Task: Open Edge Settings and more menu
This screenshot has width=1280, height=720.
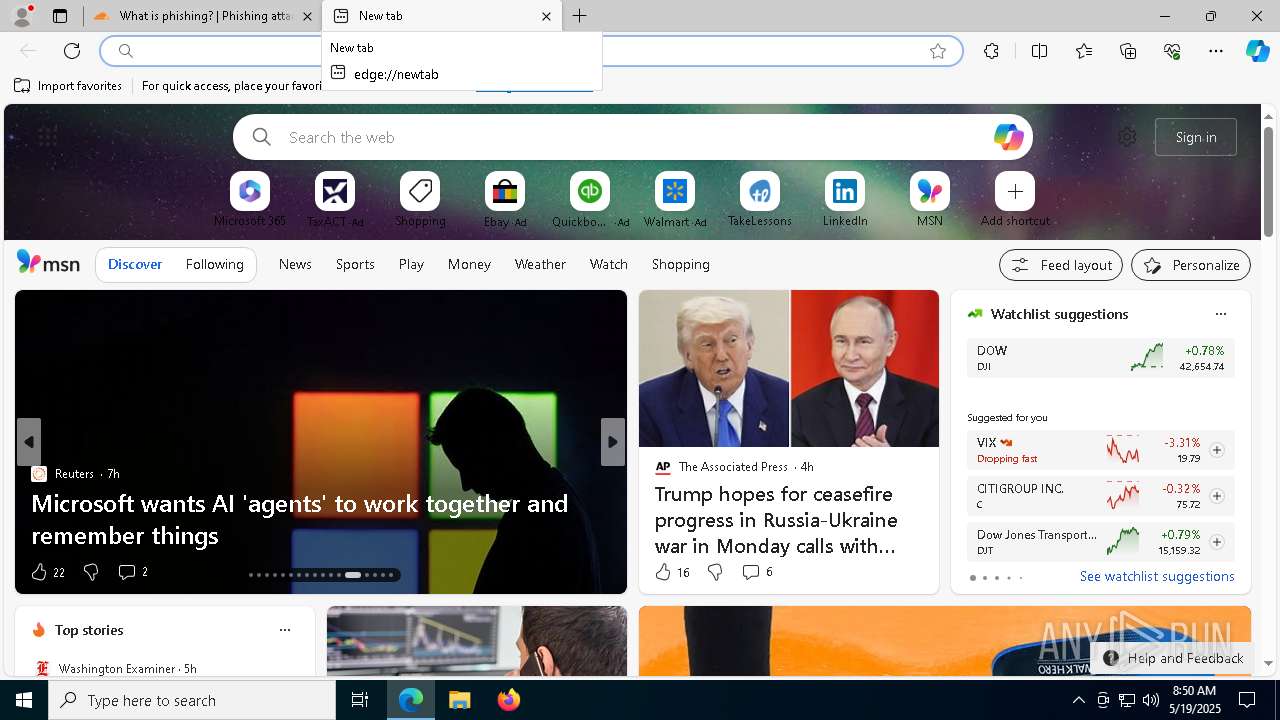Action: coord(1216,51)
